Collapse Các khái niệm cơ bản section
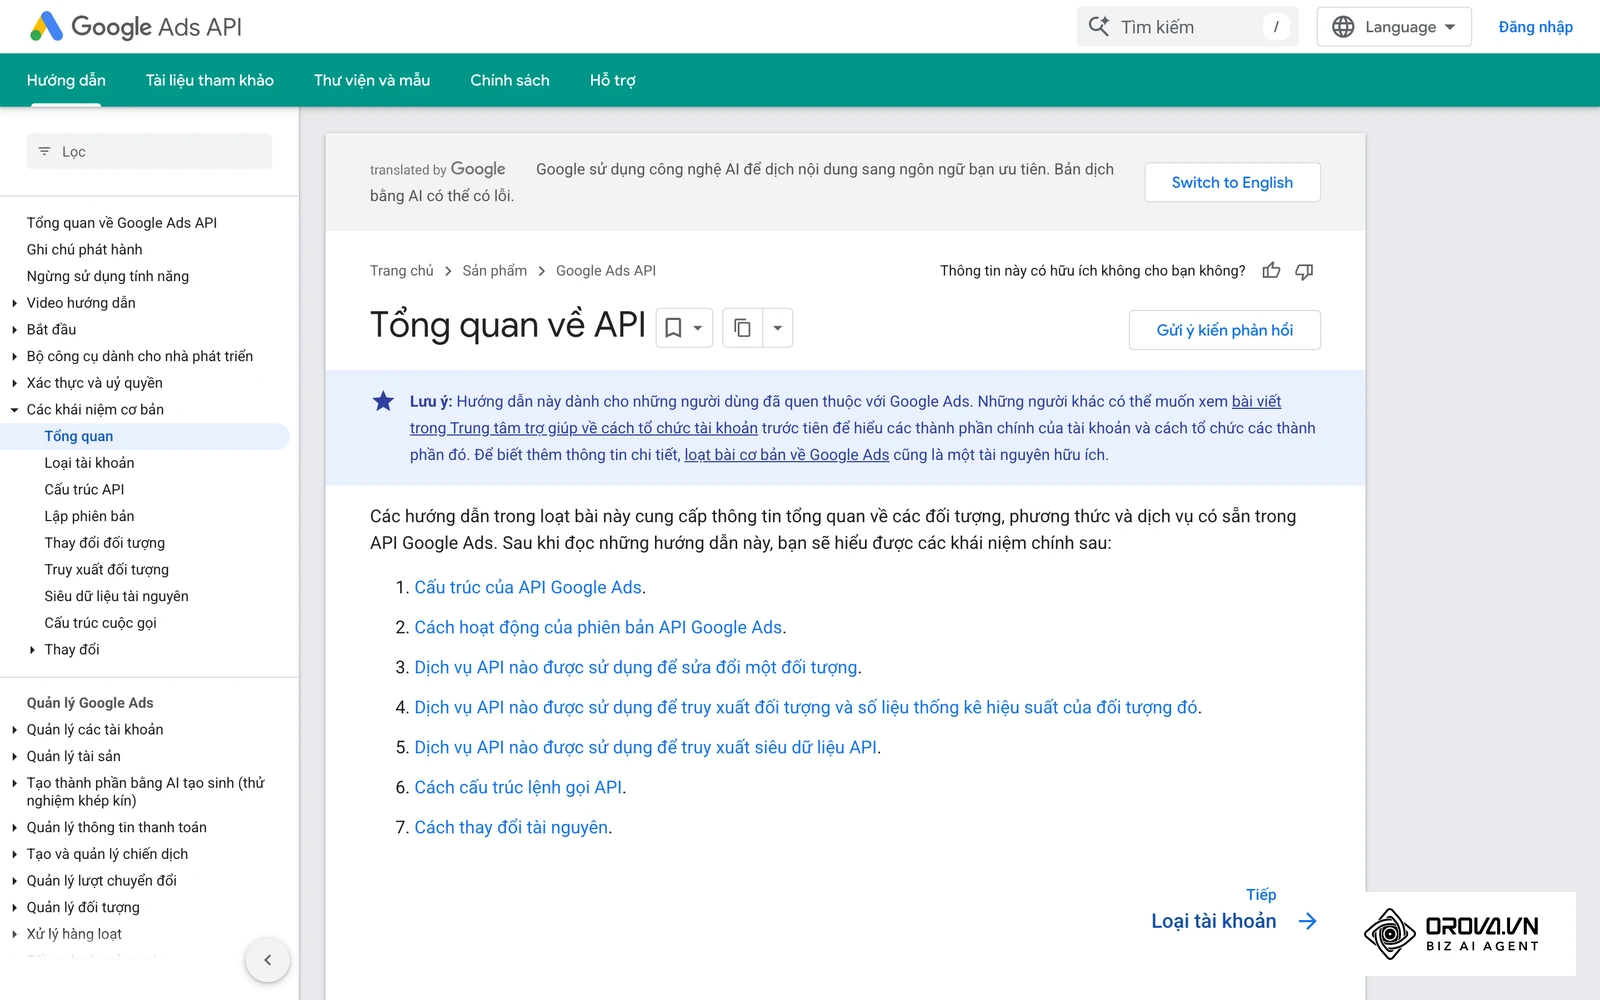 [x=15, y=410]
